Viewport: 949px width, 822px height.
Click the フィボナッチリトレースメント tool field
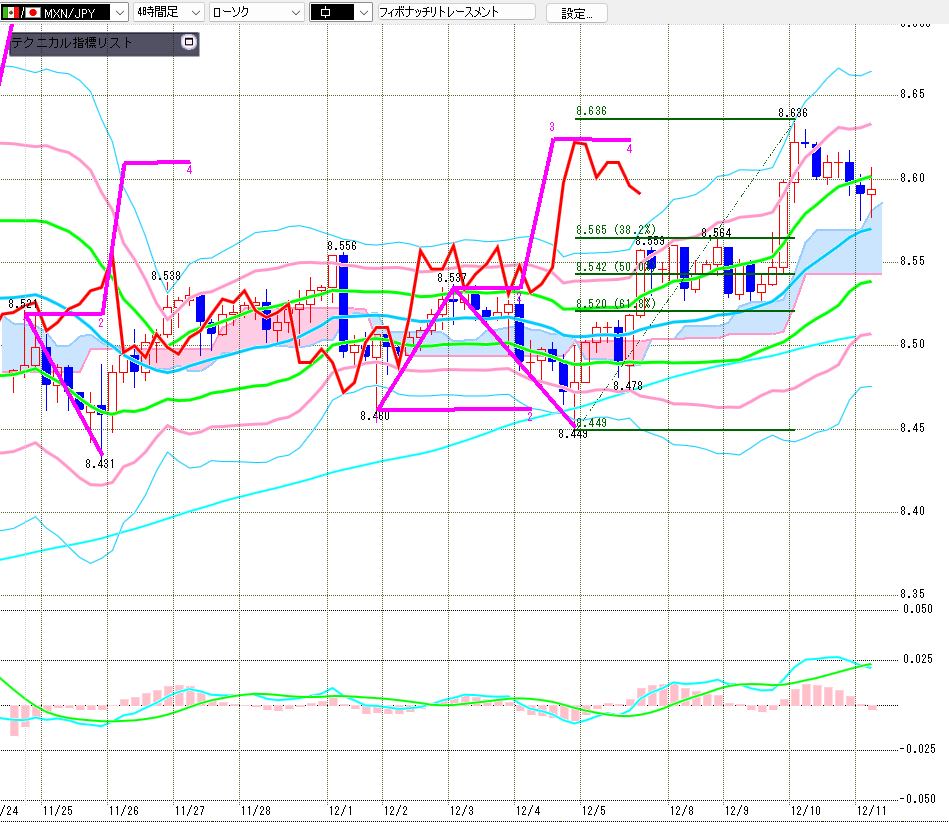pyautogui.click(x=455, y=13)
